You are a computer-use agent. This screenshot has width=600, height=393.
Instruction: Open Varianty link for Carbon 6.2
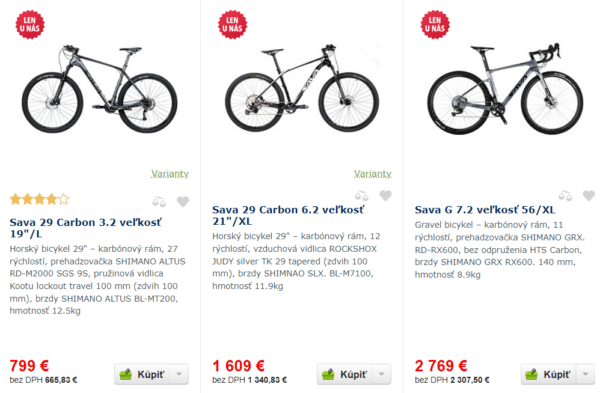click(372, 174)
